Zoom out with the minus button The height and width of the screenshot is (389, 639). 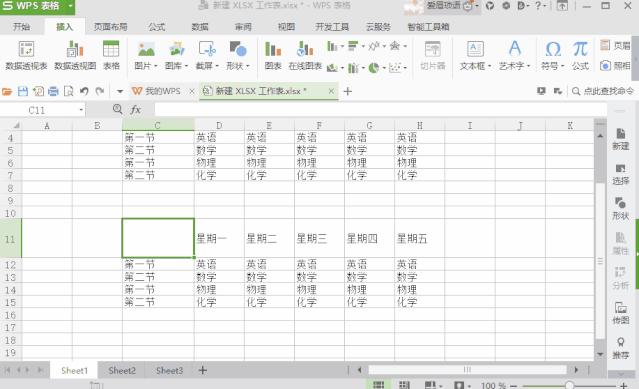pyautogui.click(x=513, y=385)
